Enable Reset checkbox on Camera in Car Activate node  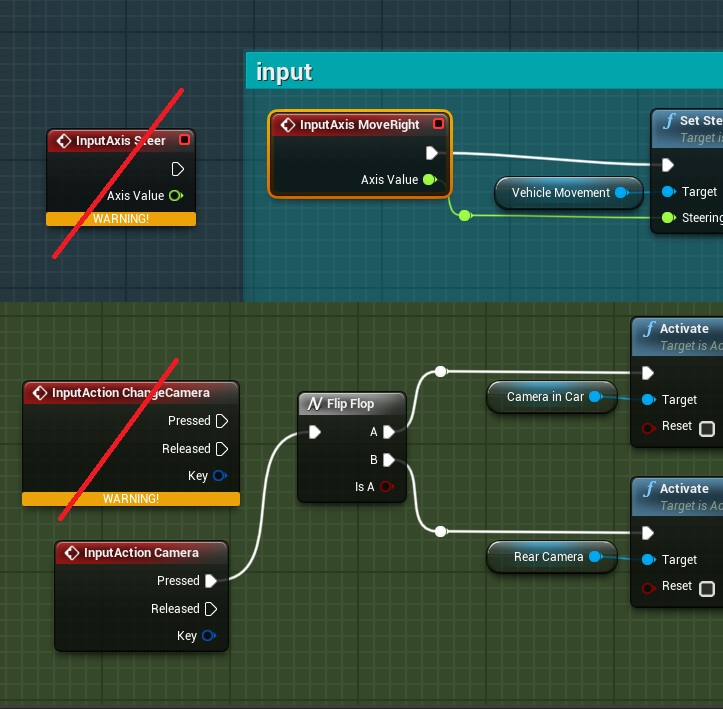click(x=707, y=428)
